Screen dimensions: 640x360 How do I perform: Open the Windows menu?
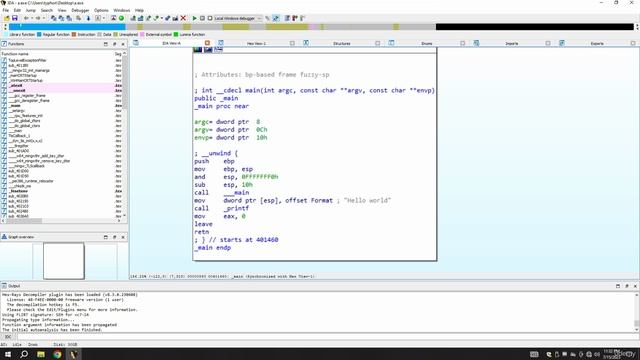tap(122, 10)
